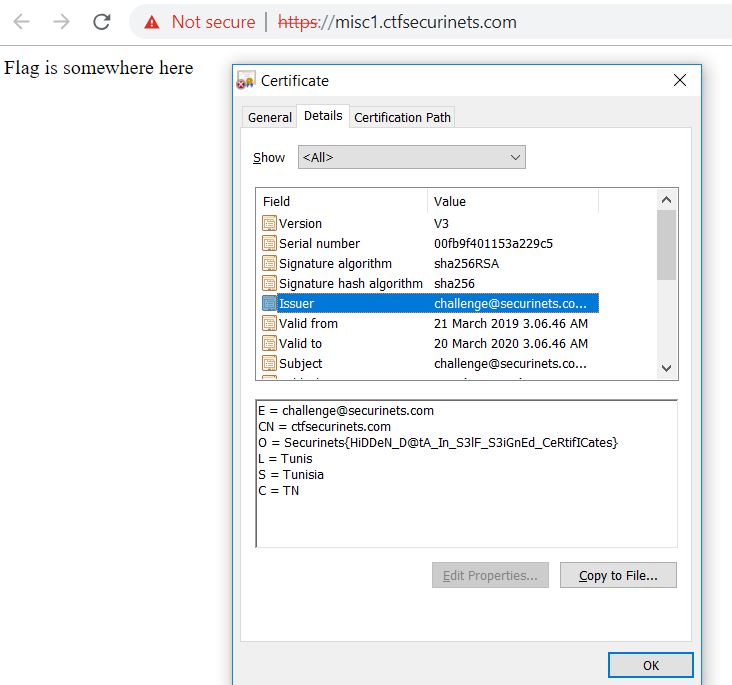Image resolution: width=732 pixels, height=685 pixels.
Task: Select the Issuer value challenge@securinets.co...
Action: [510, 304]
